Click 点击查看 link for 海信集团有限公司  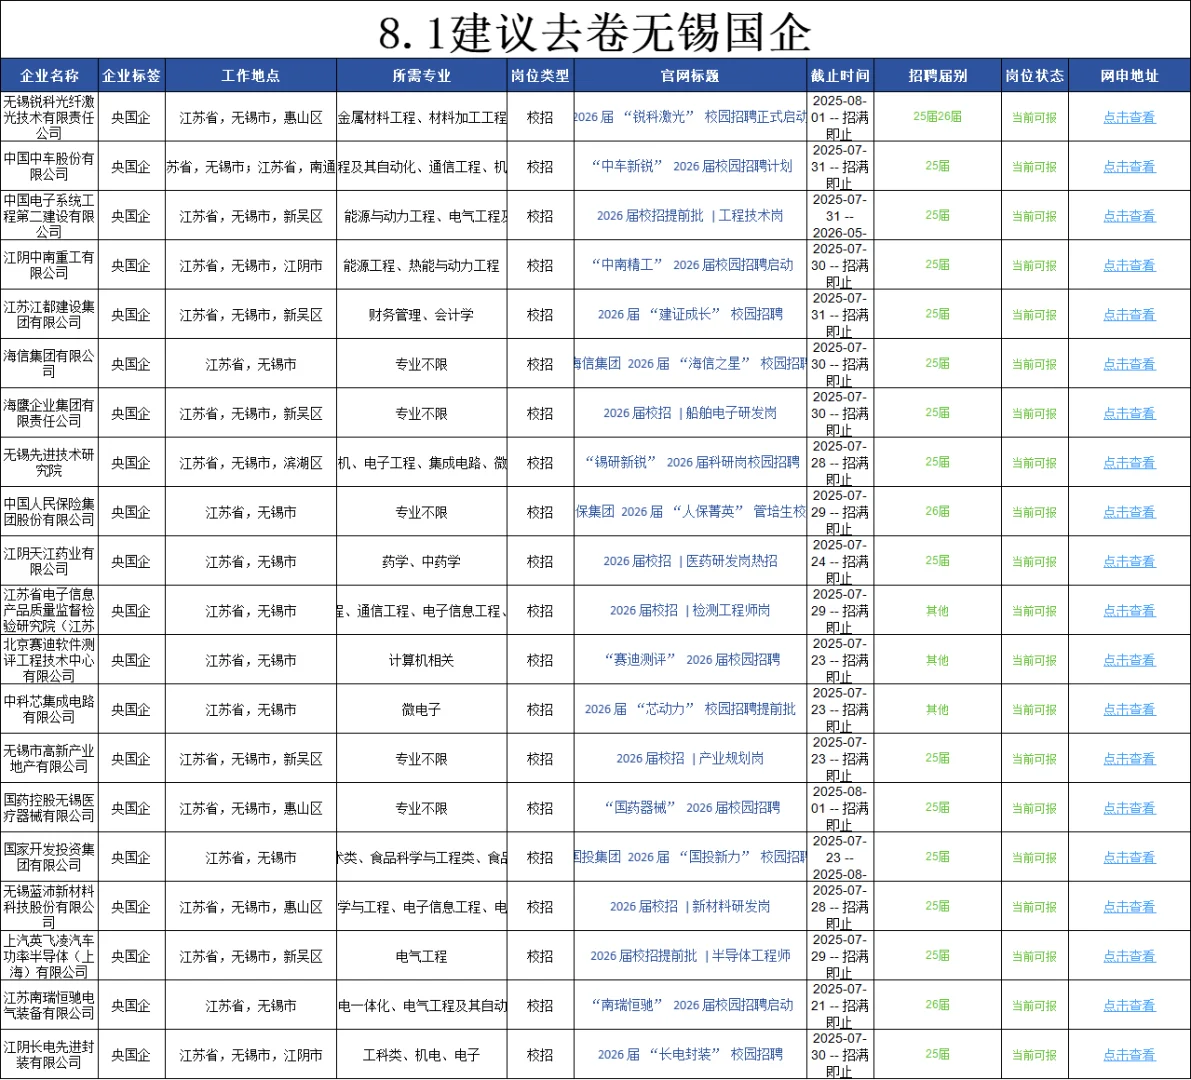pos(1129,364)
